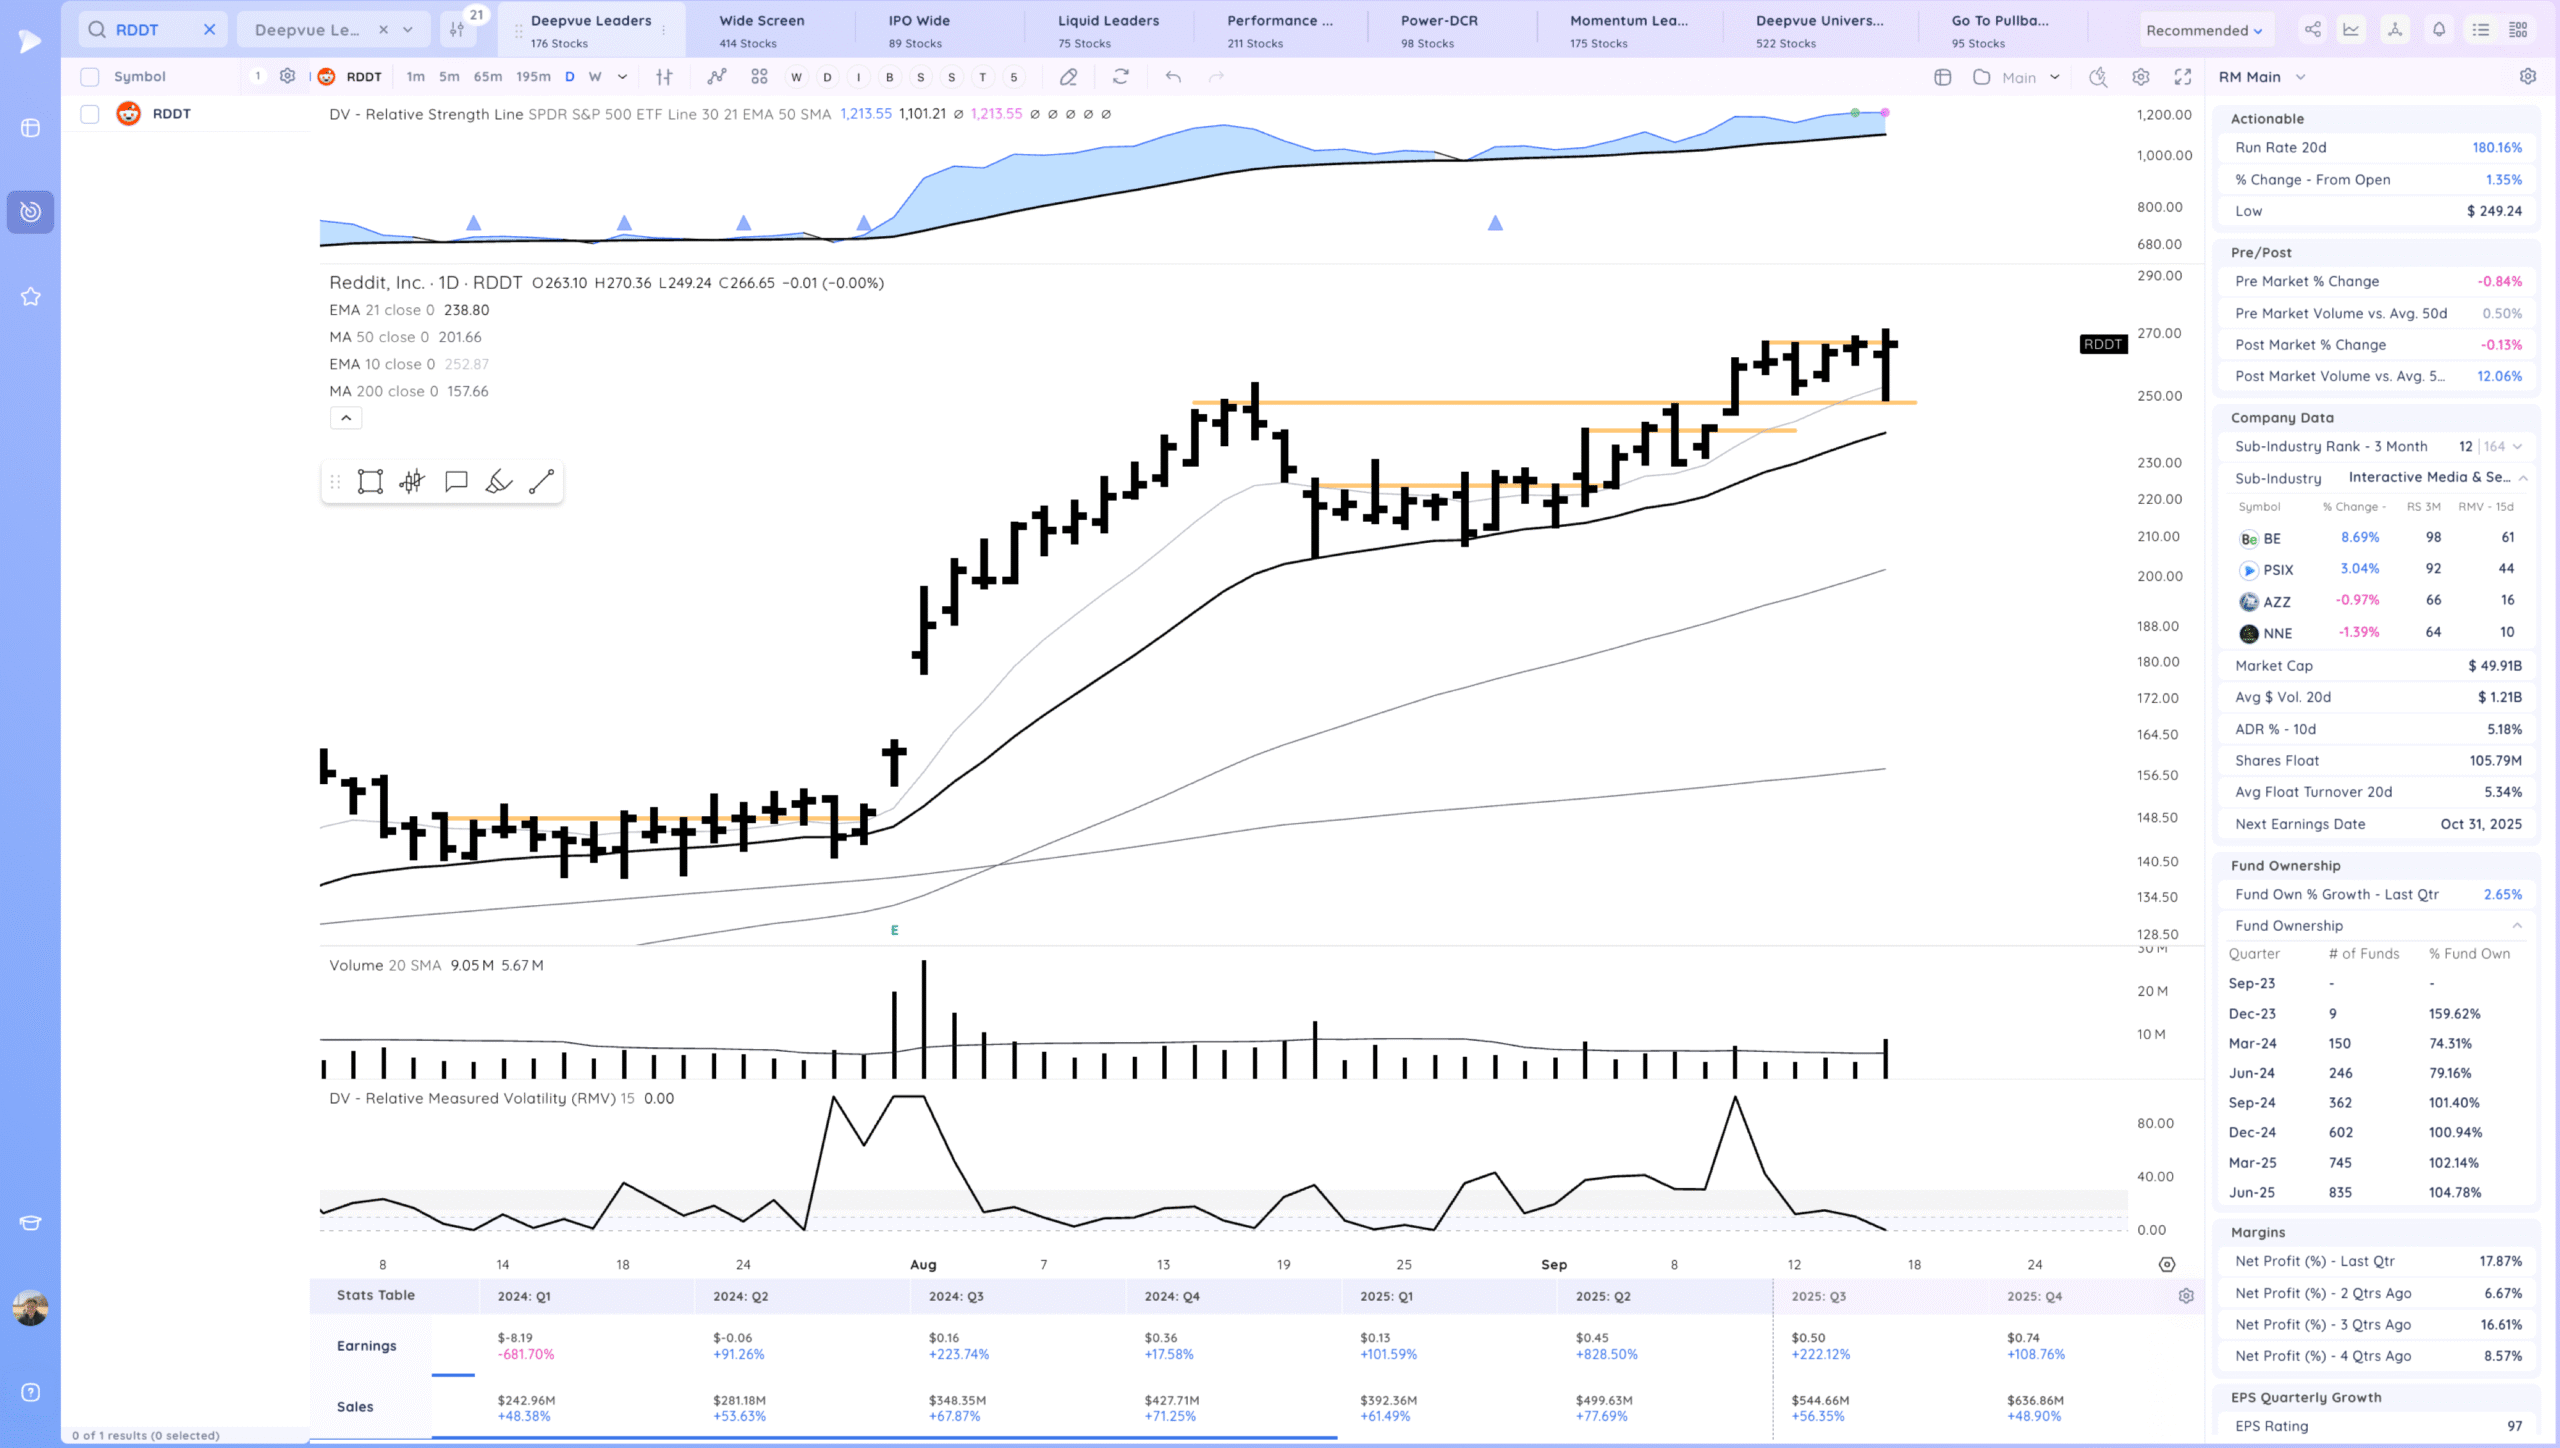Screen dimensions: 2560x1448
Task: Toggle the T marker circle button
Action: pos(983,77)
